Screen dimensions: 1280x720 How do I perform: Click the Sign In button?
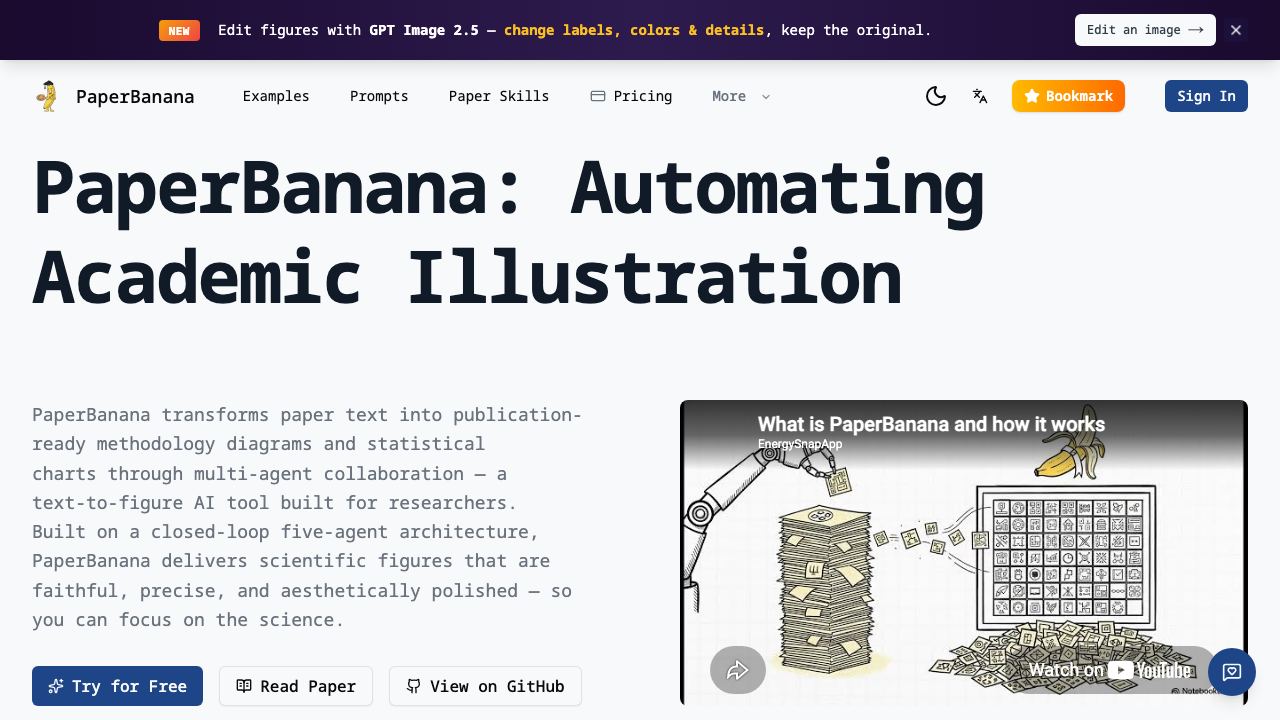tap(1206, 96)
